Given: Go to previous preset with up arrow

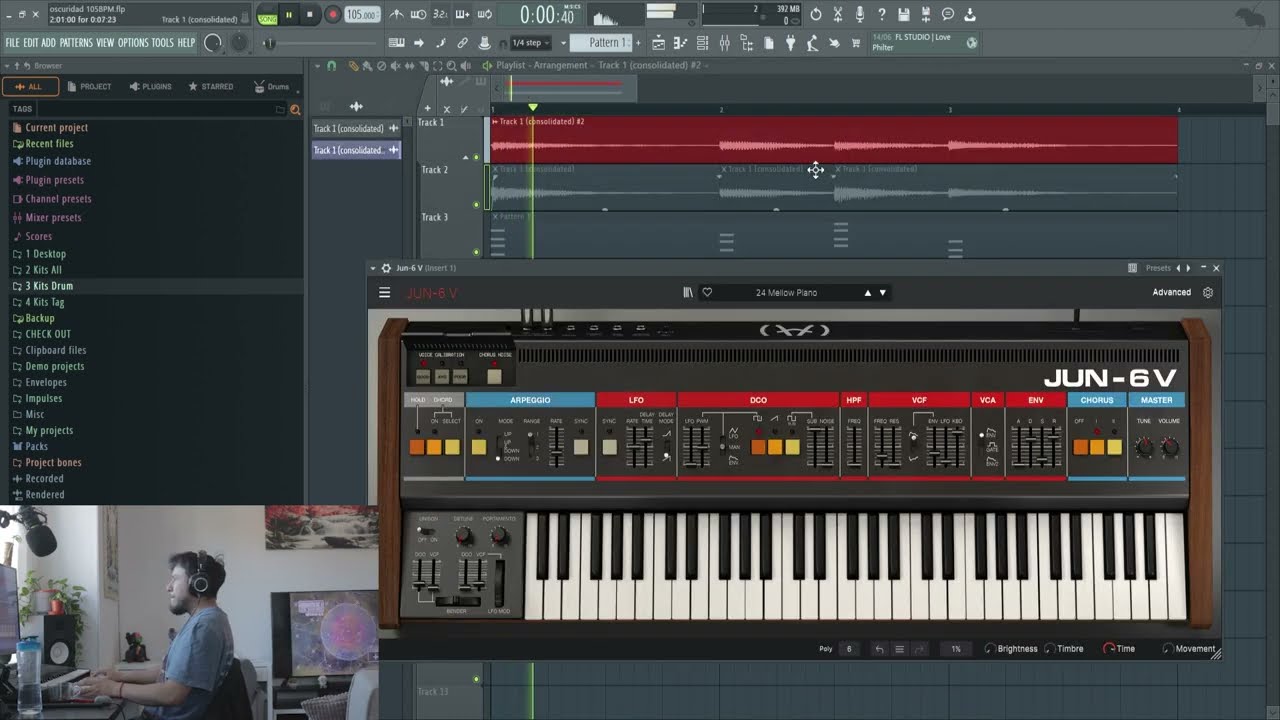Looking at the screenshot, I should click(867, 293).
